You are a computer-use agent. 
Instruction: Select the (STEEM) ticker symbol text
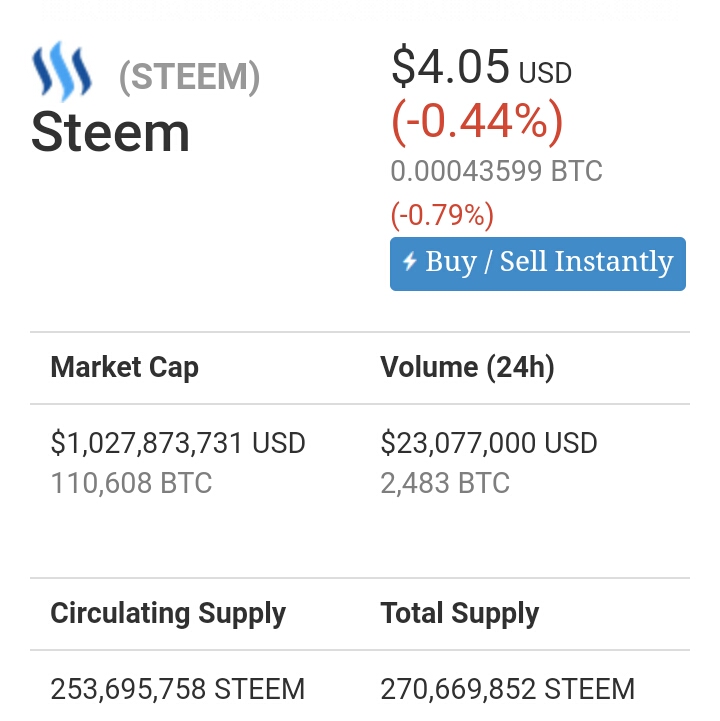point(189,77)
